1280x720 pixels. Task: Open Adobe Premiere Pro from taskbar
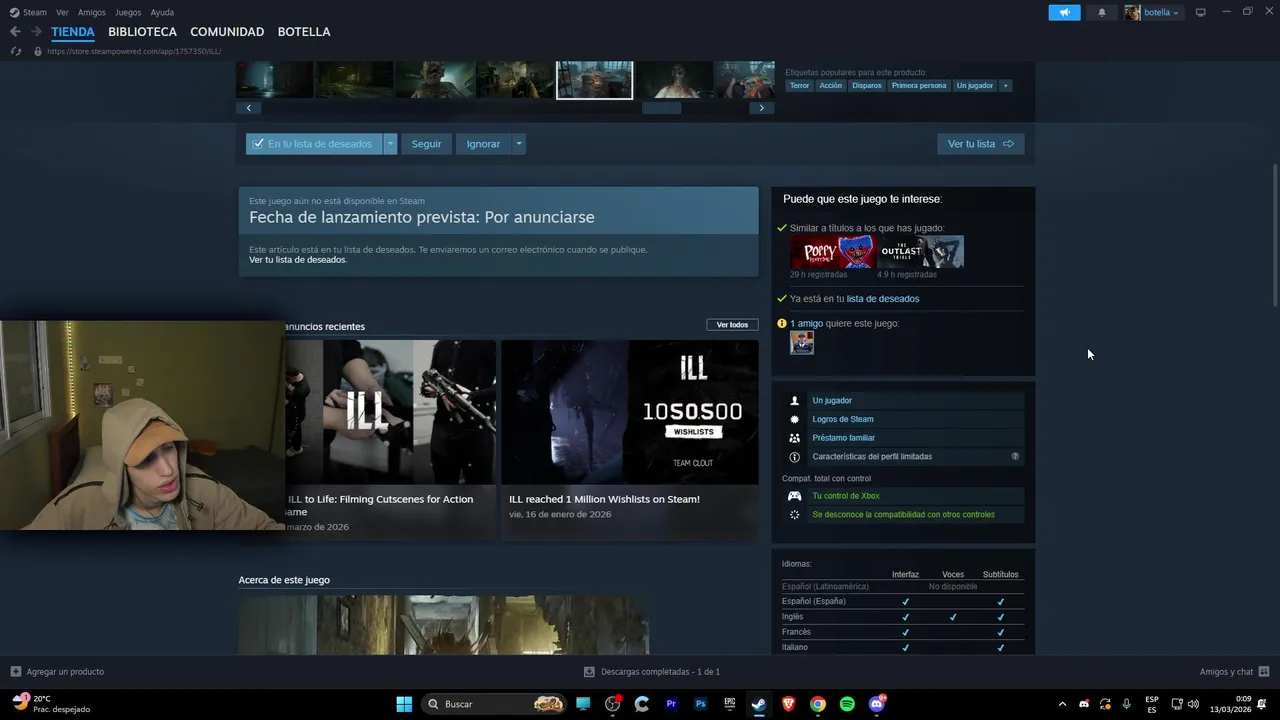[x=671, y=704]
